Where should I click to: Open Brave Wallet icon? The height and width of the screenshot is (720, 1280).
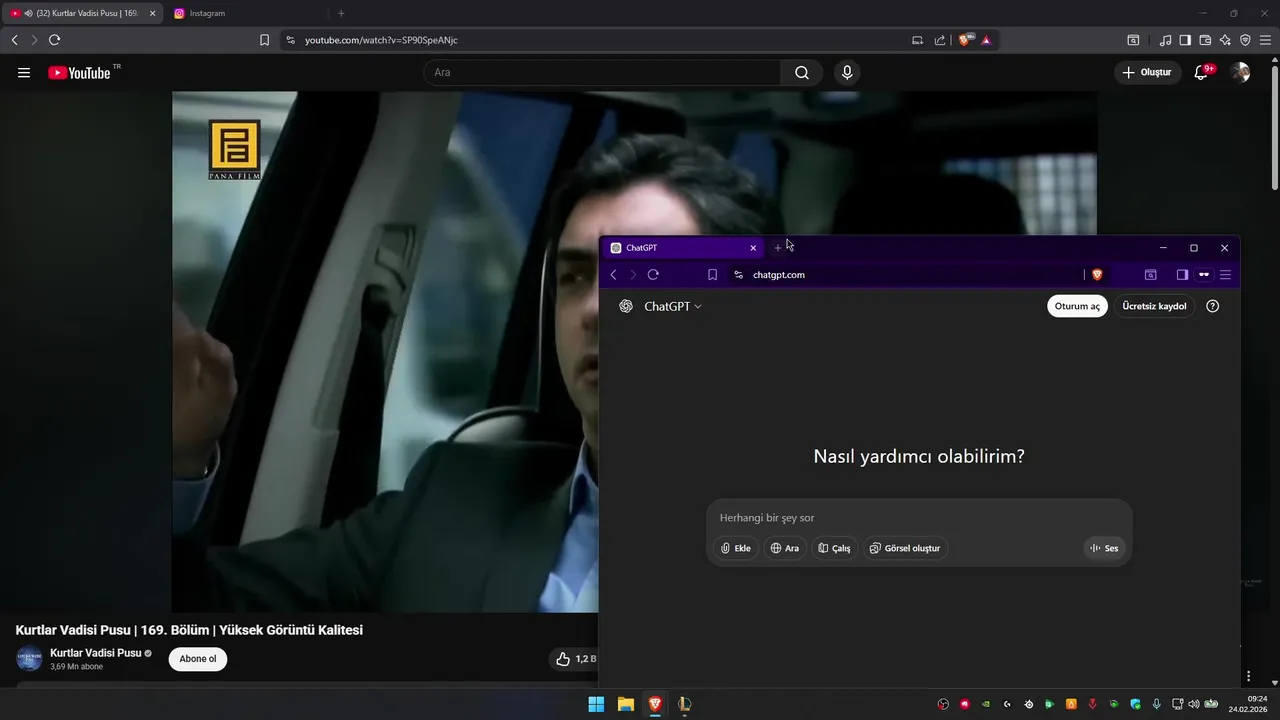[x=1205, y=40]
